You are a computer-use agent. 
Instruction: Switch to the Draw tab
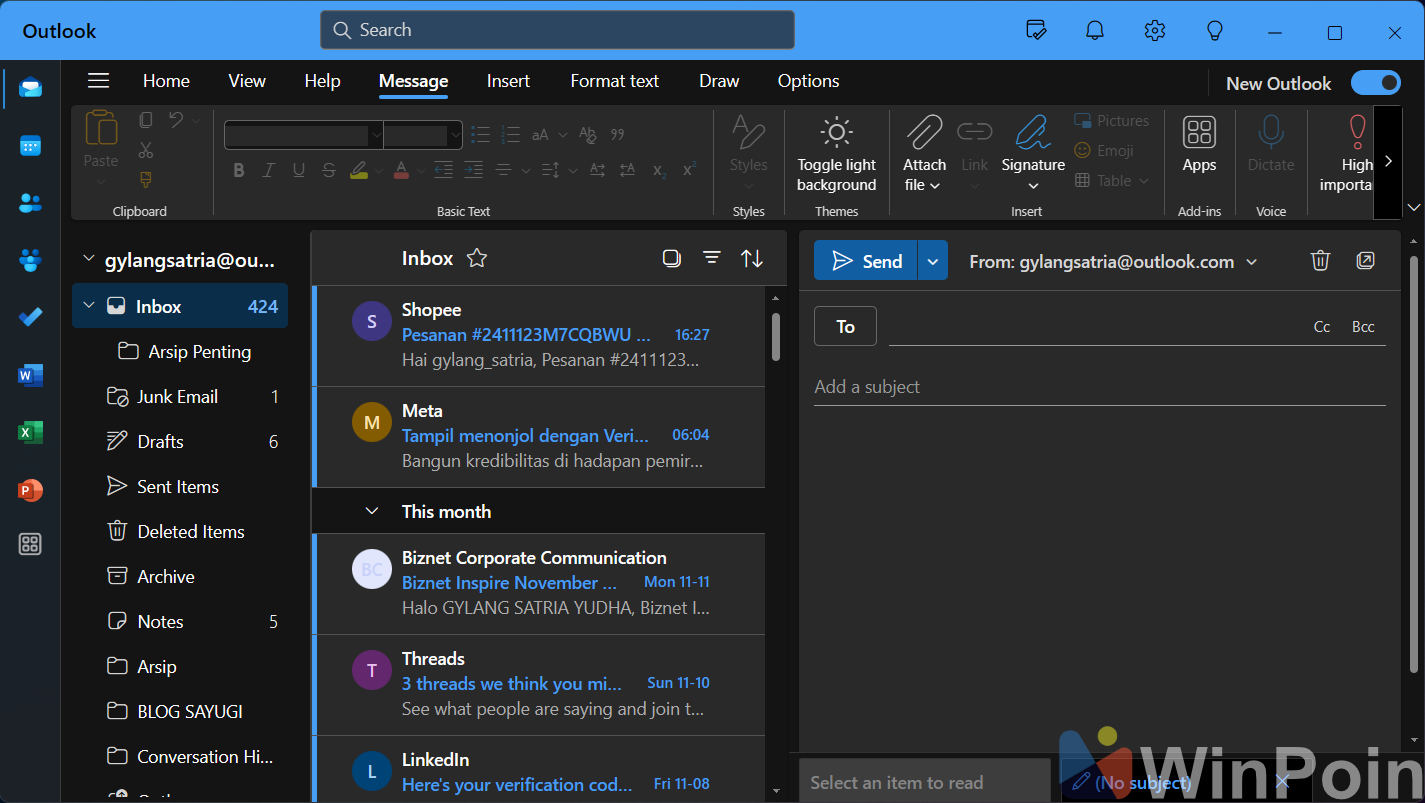click(719, 81)
